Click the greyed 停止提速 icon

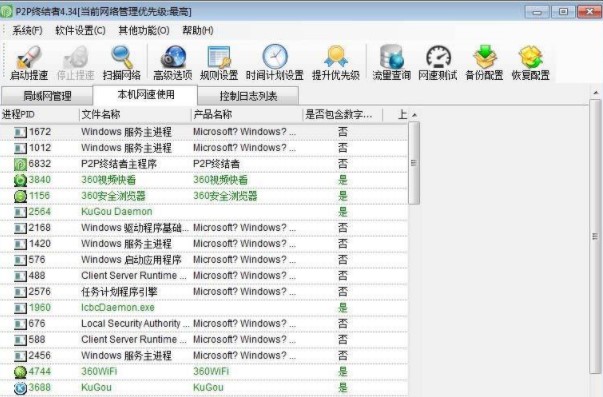tap(75, 57)
